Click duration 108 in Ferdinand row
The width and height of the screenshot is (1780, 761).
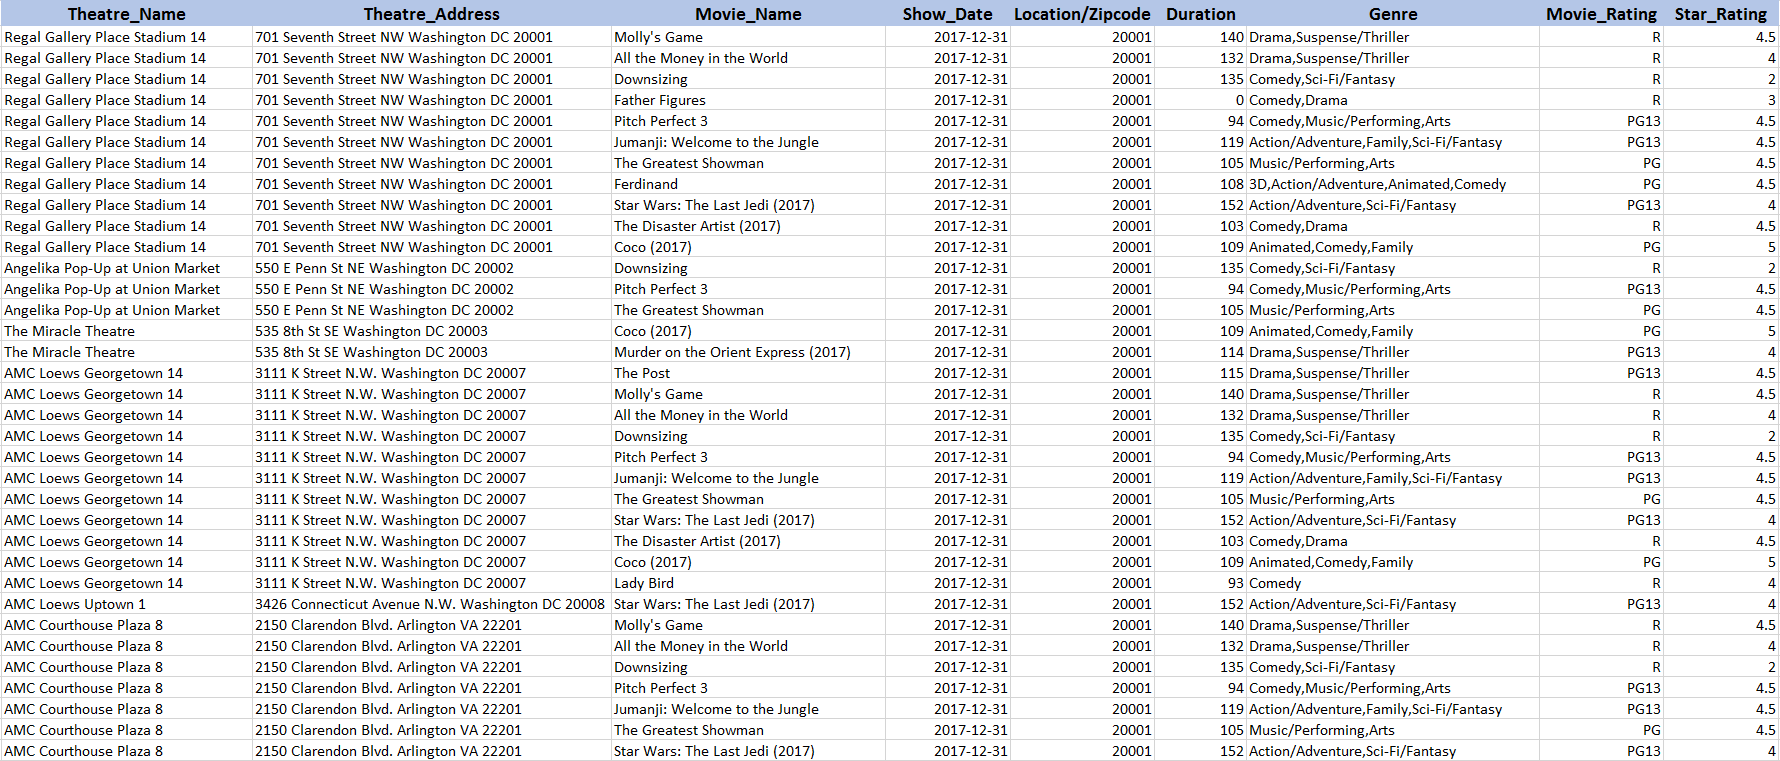(1200, 184)
